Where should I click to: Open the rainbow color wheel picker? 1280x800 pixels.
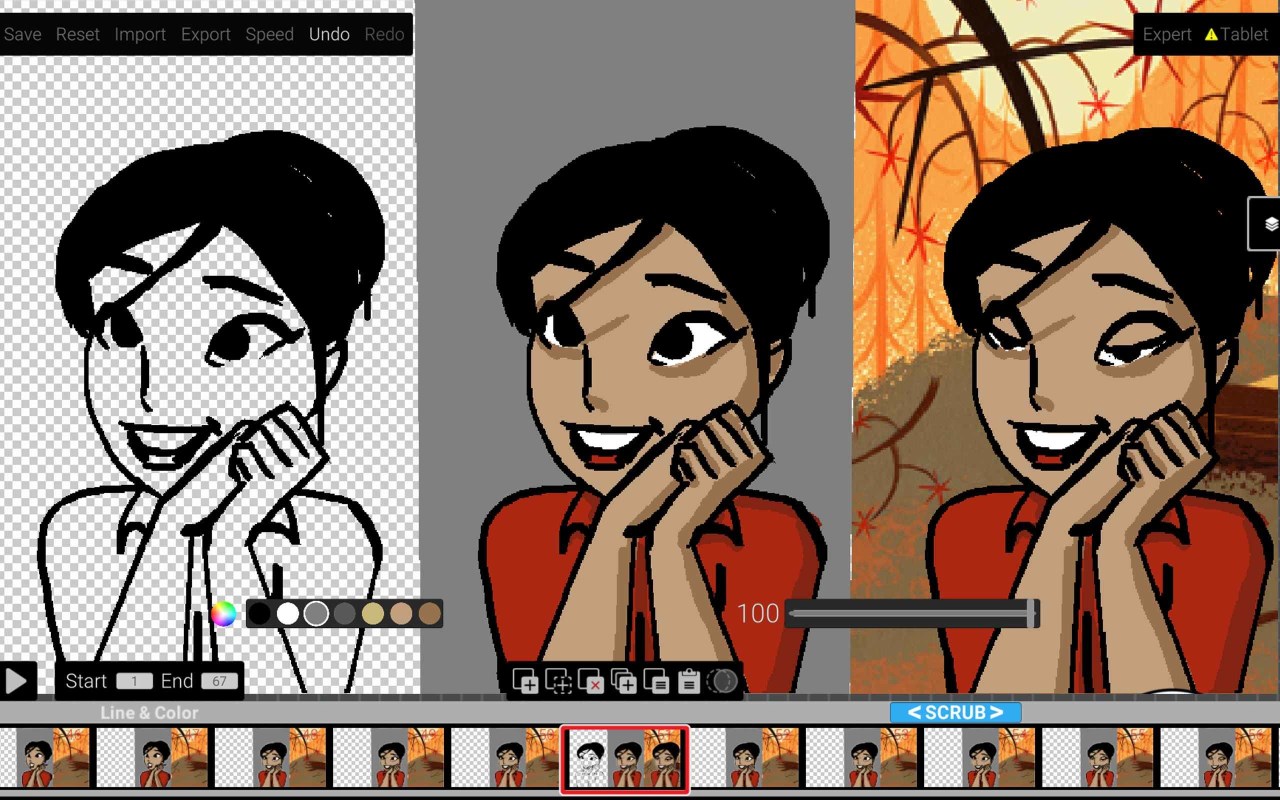pos(224,614)
